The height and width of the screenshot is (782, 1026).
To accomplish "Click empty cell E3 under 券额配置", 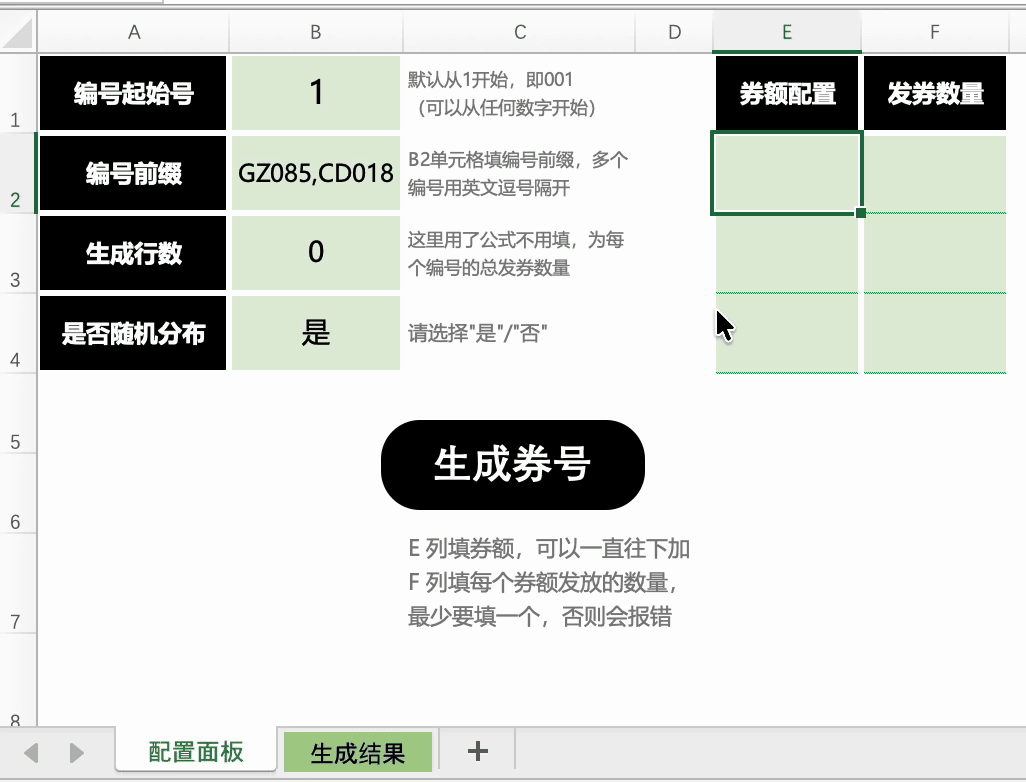I will [787, 253].
